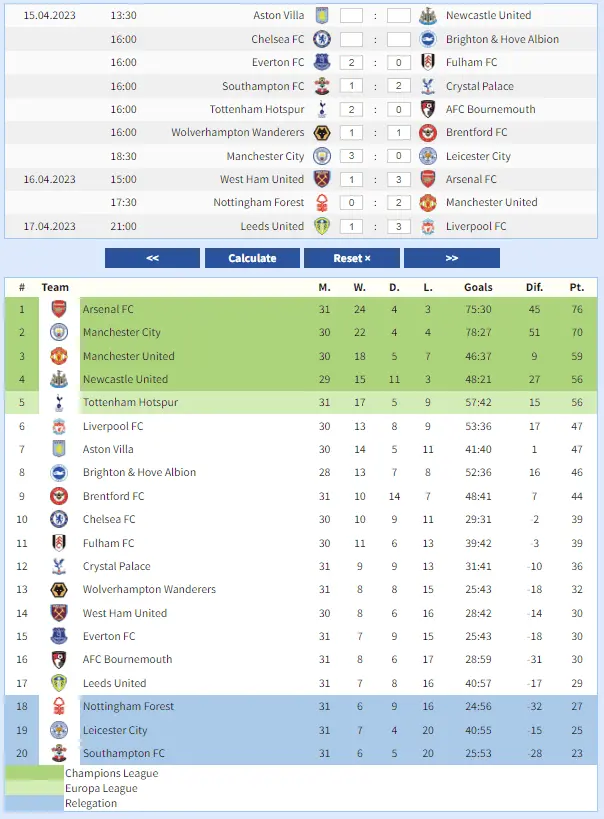The height and width of the screenshot is (819, 604).
Task: Click Arsenal FC crest in standings table
Action: point(59,309)
